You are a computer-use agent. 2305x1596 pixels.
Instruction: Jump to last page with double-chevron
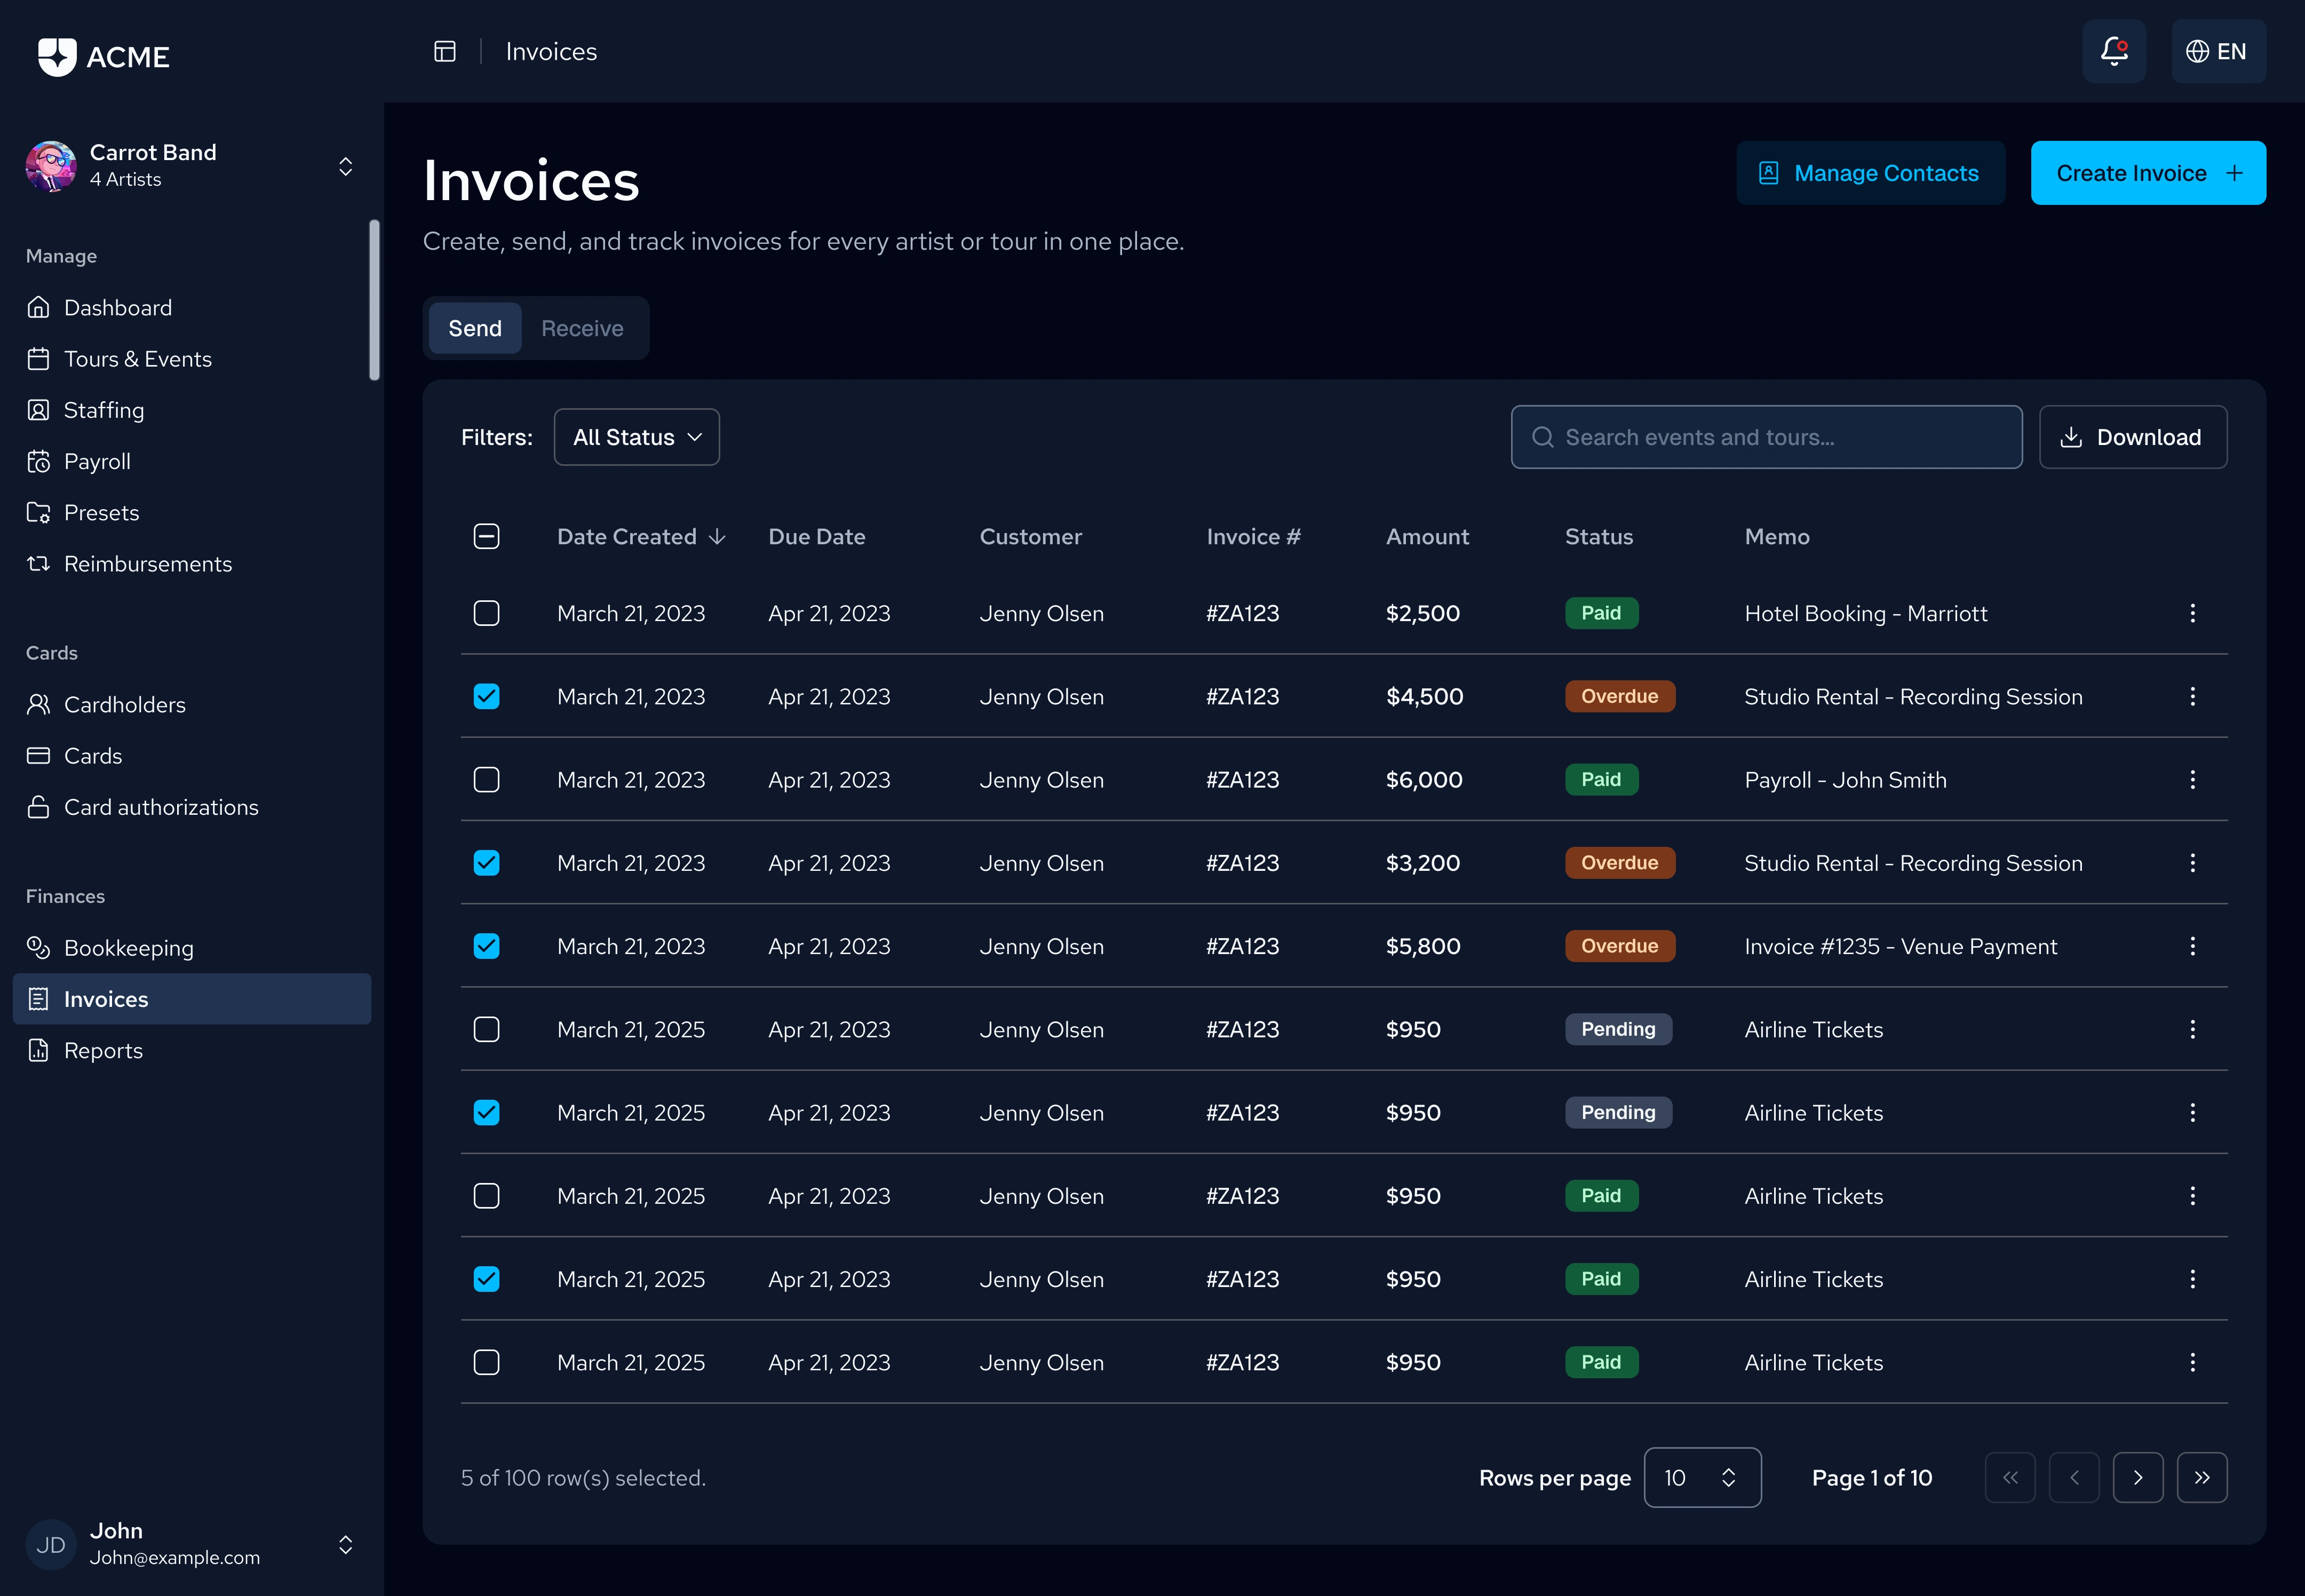tap(2201, 1478)
